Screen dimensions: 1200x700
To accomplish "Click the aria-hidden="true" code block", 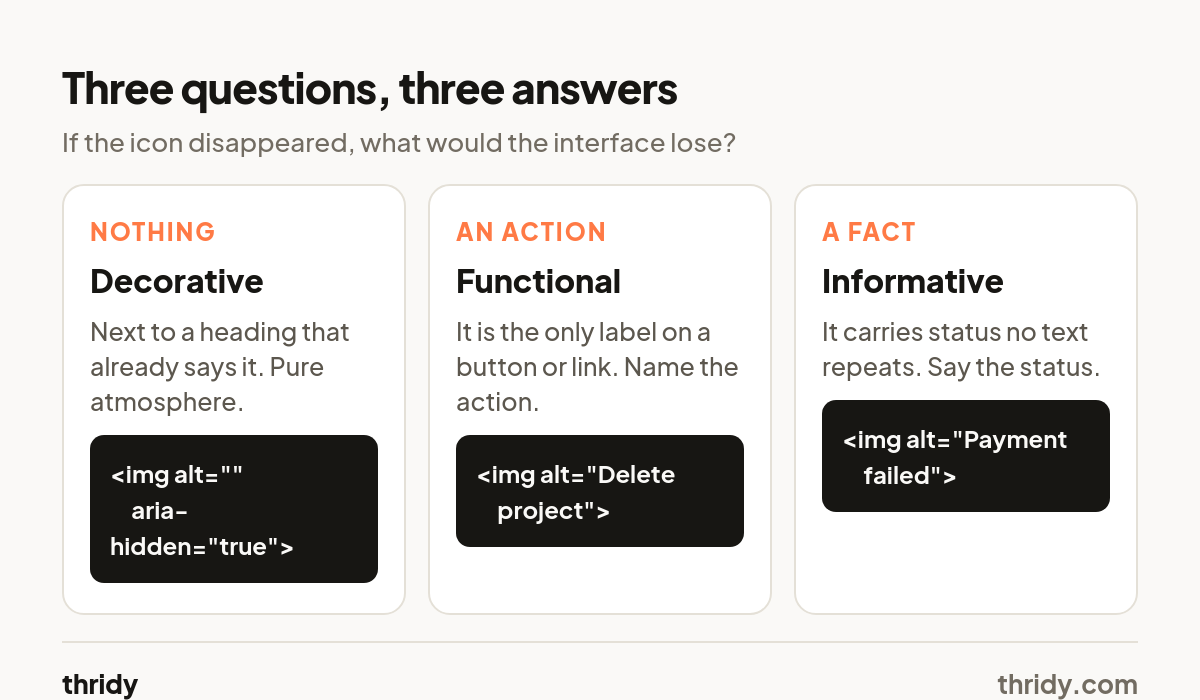I will tap(234, 509).
